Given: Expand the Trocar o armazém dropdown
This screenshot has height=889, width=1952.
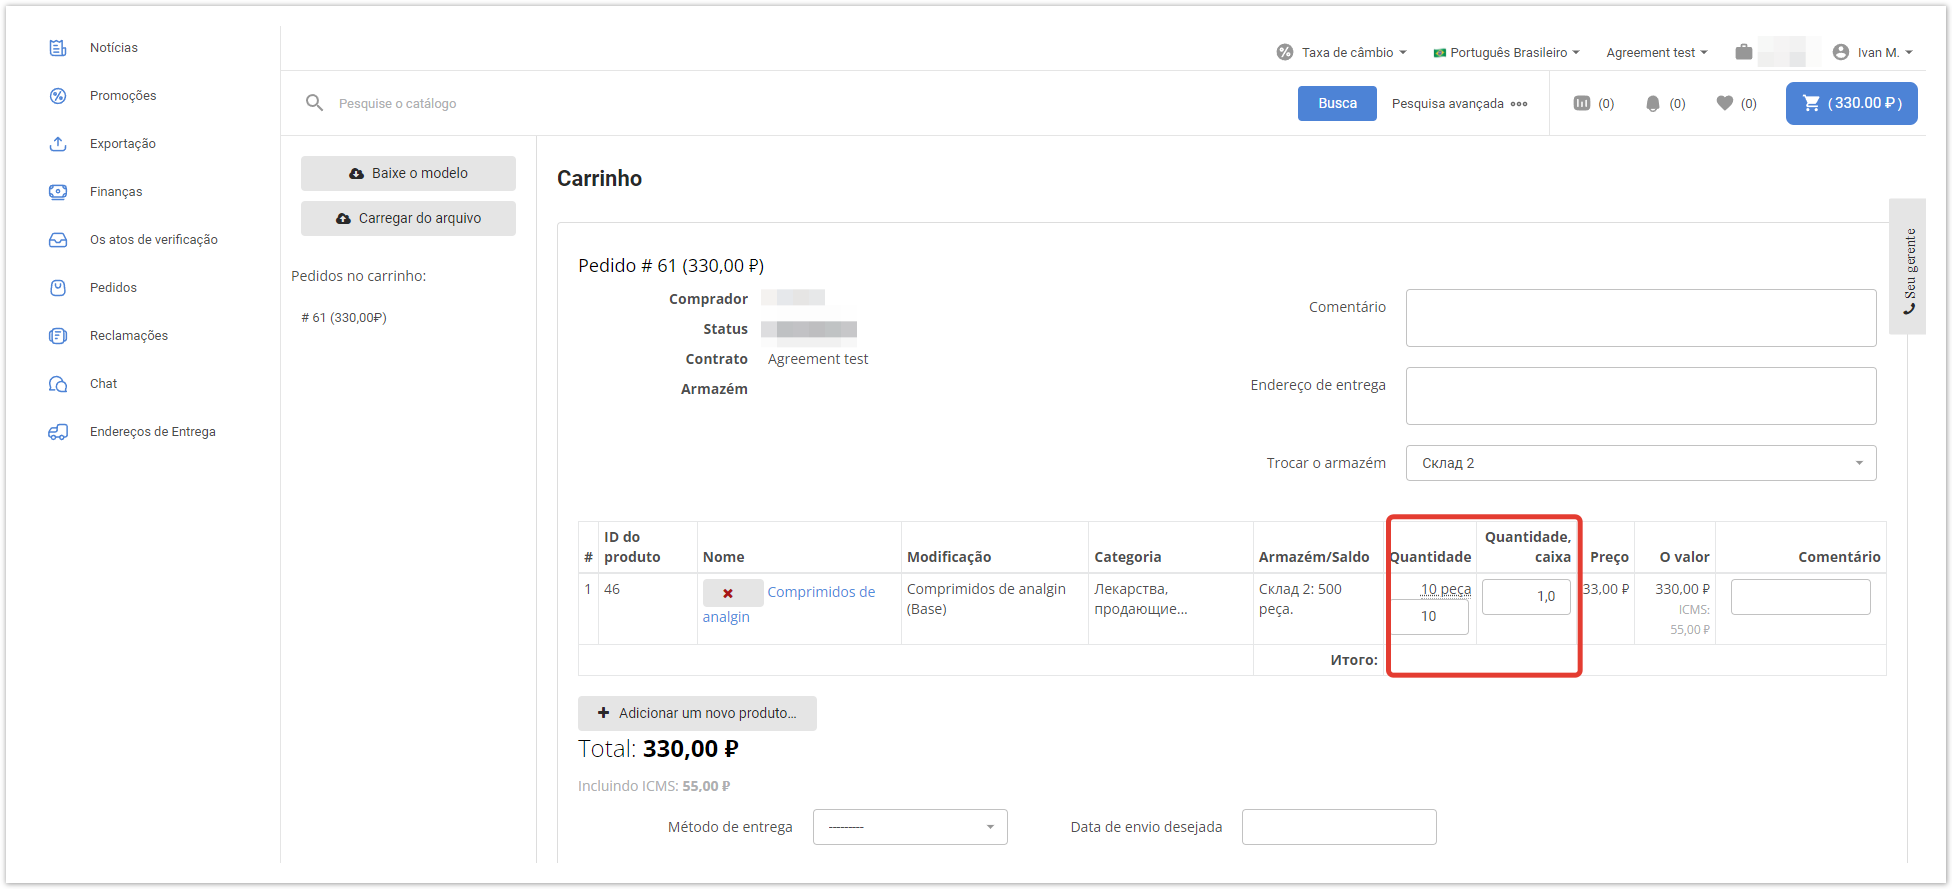Looking at the screenshot, I should (1640, 463).
